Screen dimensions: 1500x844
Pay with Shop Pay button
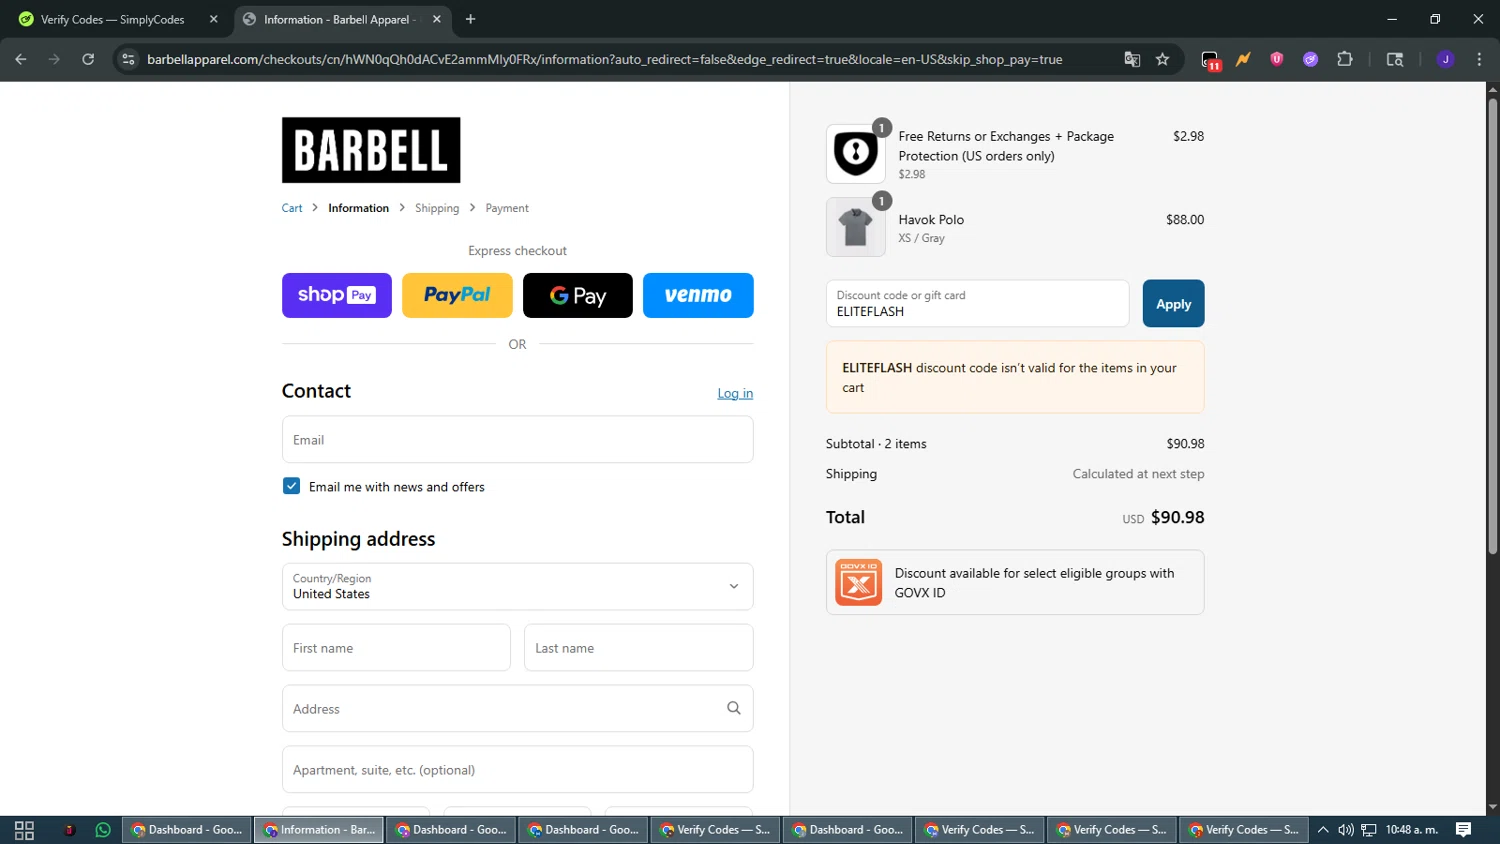coord(337,295)
